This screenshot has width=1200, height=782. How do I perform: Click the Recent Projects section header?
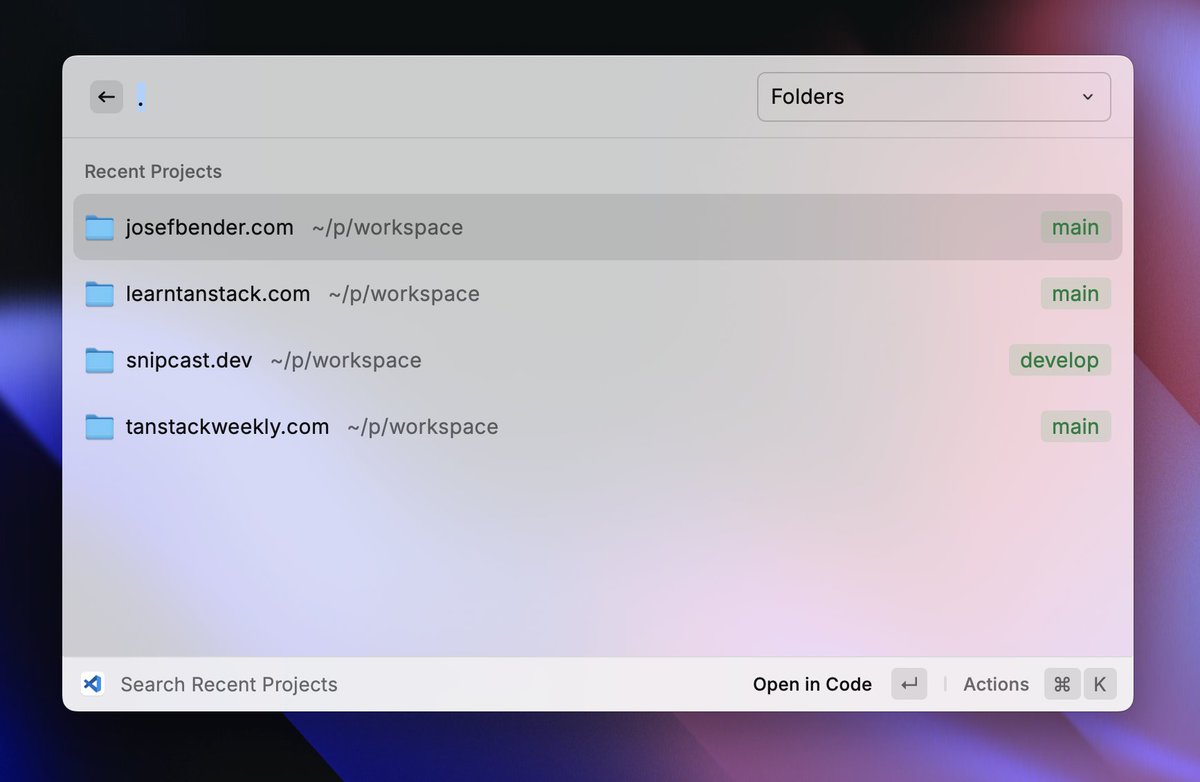pyautogui.click(x=153, y=172)
